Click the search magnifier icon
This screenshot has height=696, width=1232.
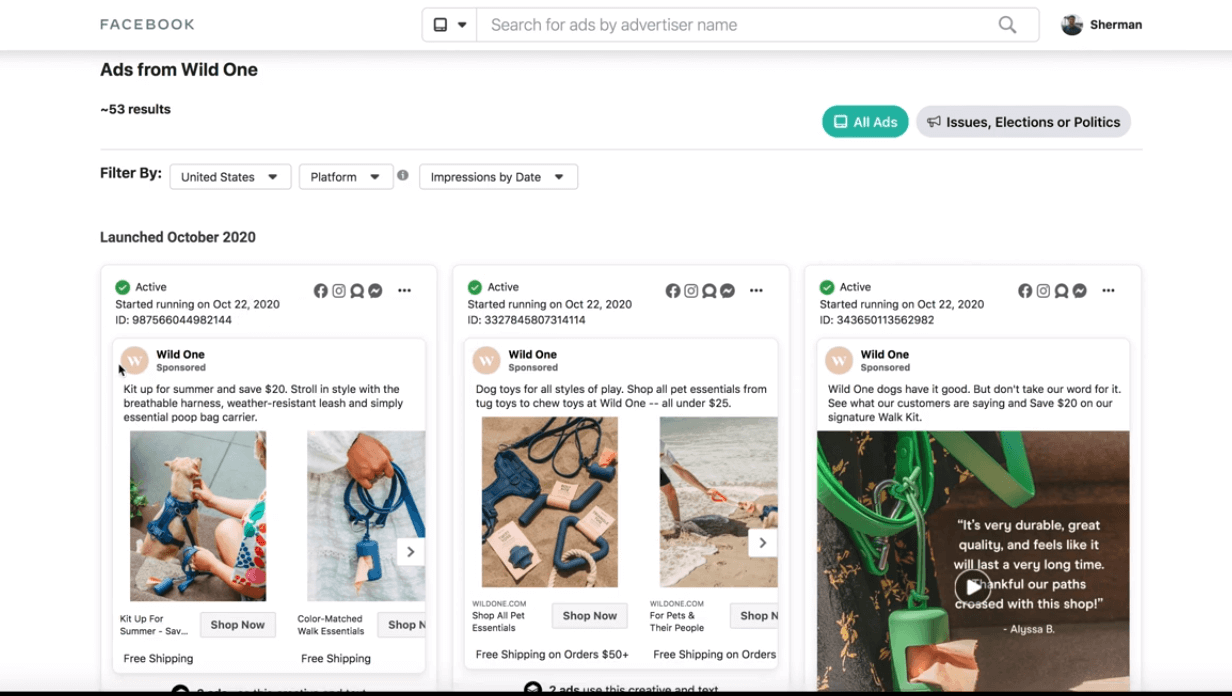pyautogui.click(x=1007, y=25)
